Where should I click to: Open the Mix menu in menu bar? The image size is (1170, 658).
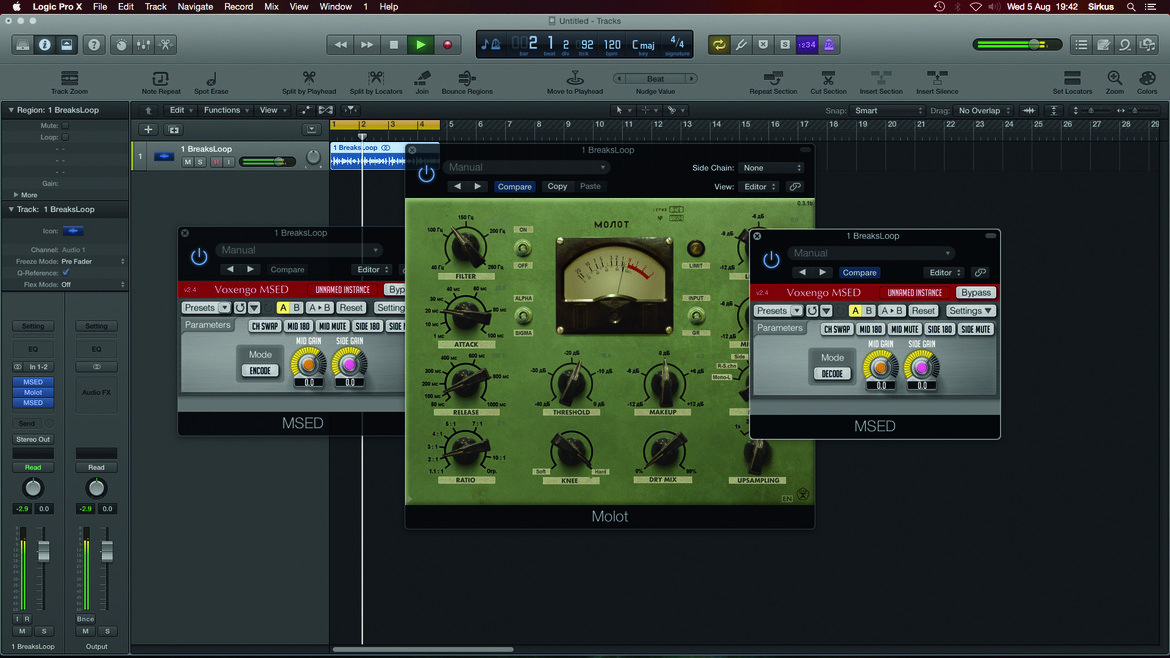point(272,7)
